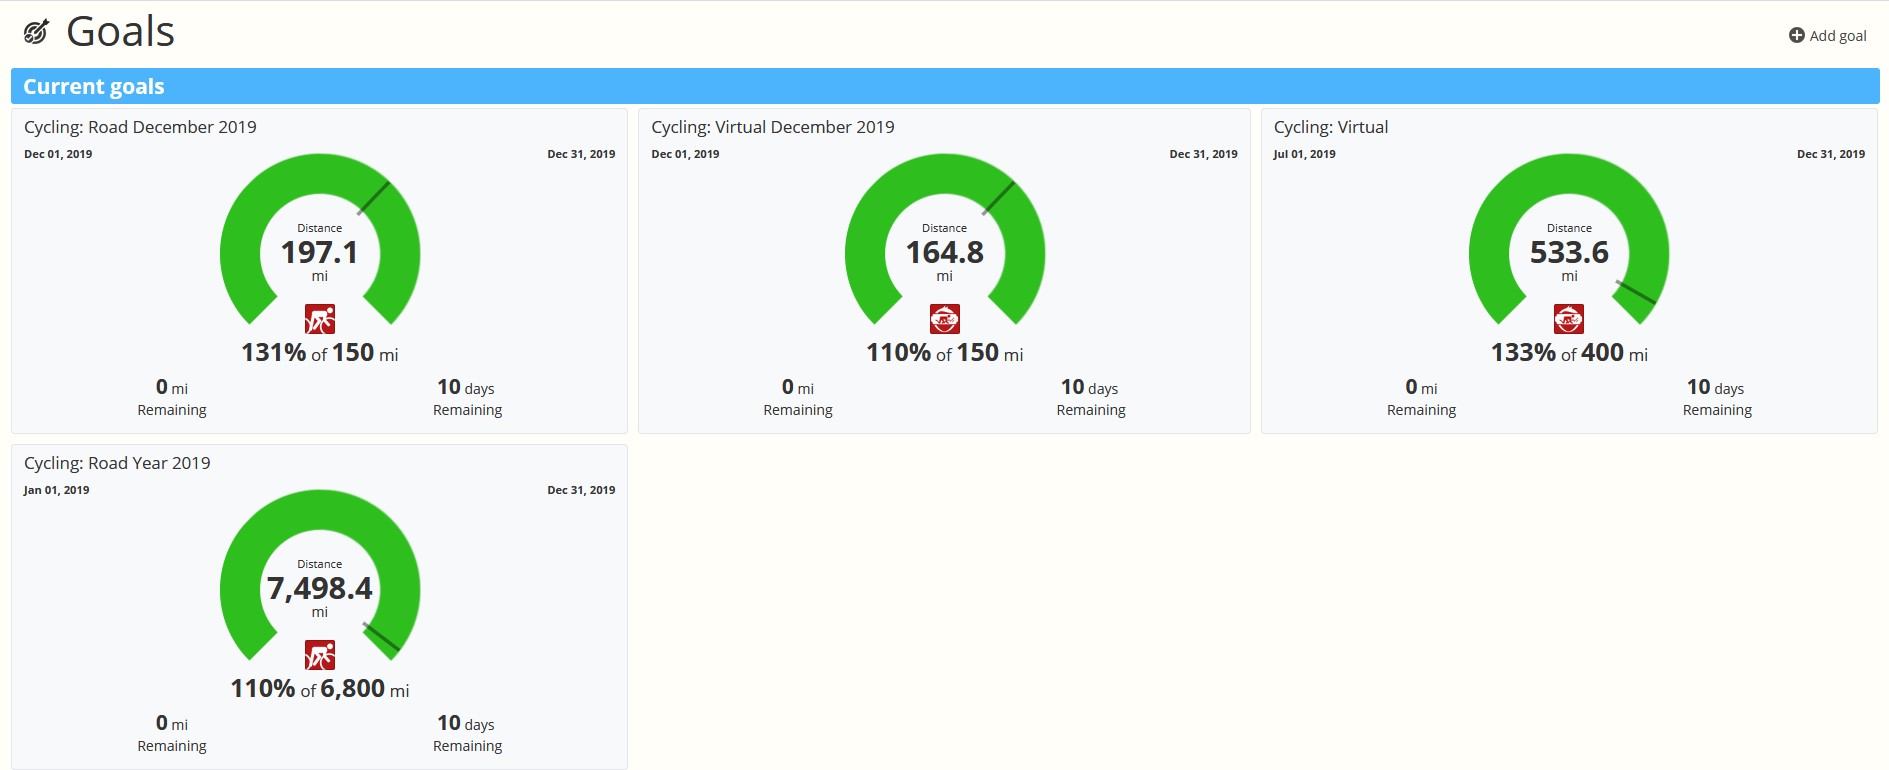This screenshot has height=770, width=1889.
Task: Open Cycling: Road December 2019 goal title
Action: 140,127
